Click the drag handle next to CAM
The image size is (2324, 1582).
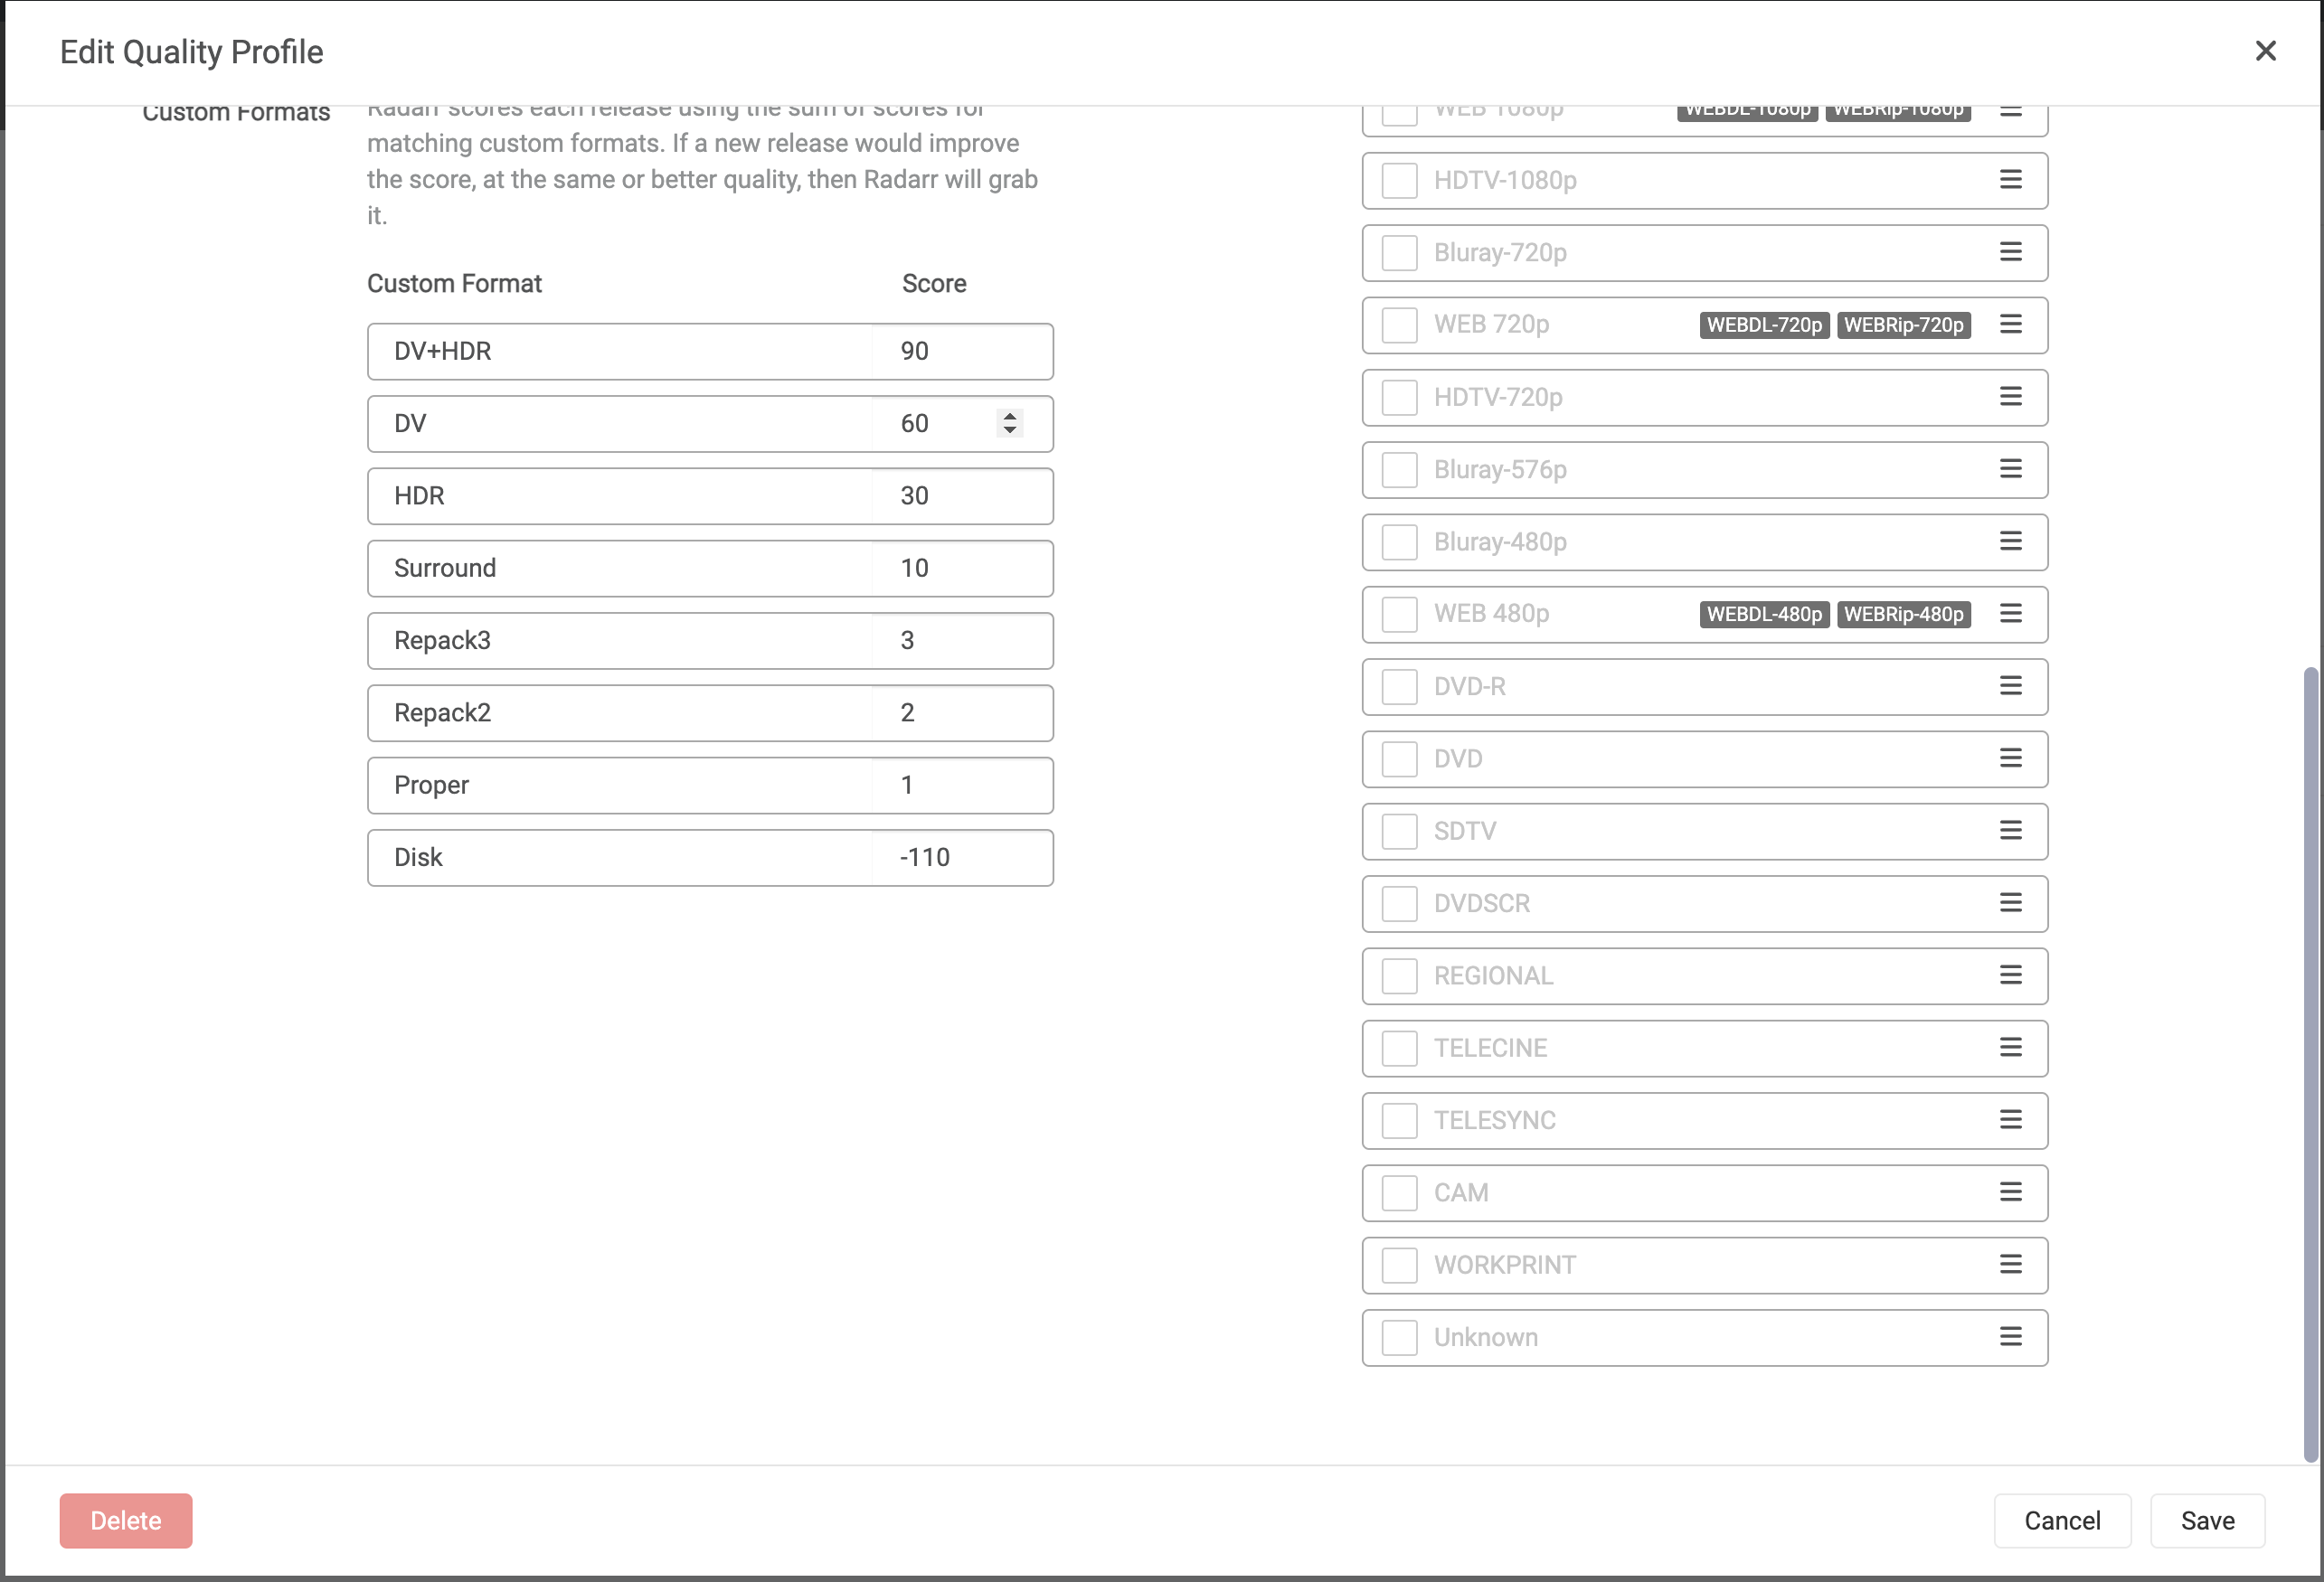2011,1193
